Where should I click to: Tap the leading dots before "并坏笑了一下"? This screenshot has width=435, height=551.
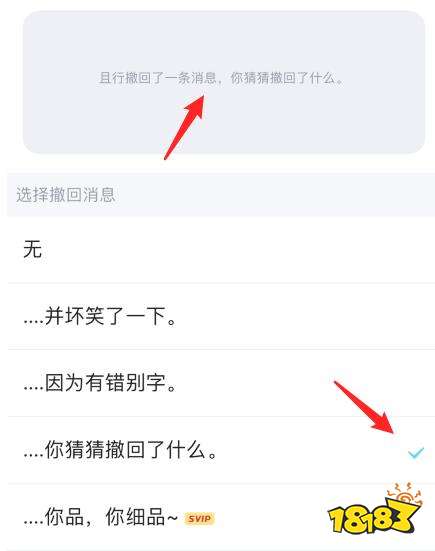(34, 322)
